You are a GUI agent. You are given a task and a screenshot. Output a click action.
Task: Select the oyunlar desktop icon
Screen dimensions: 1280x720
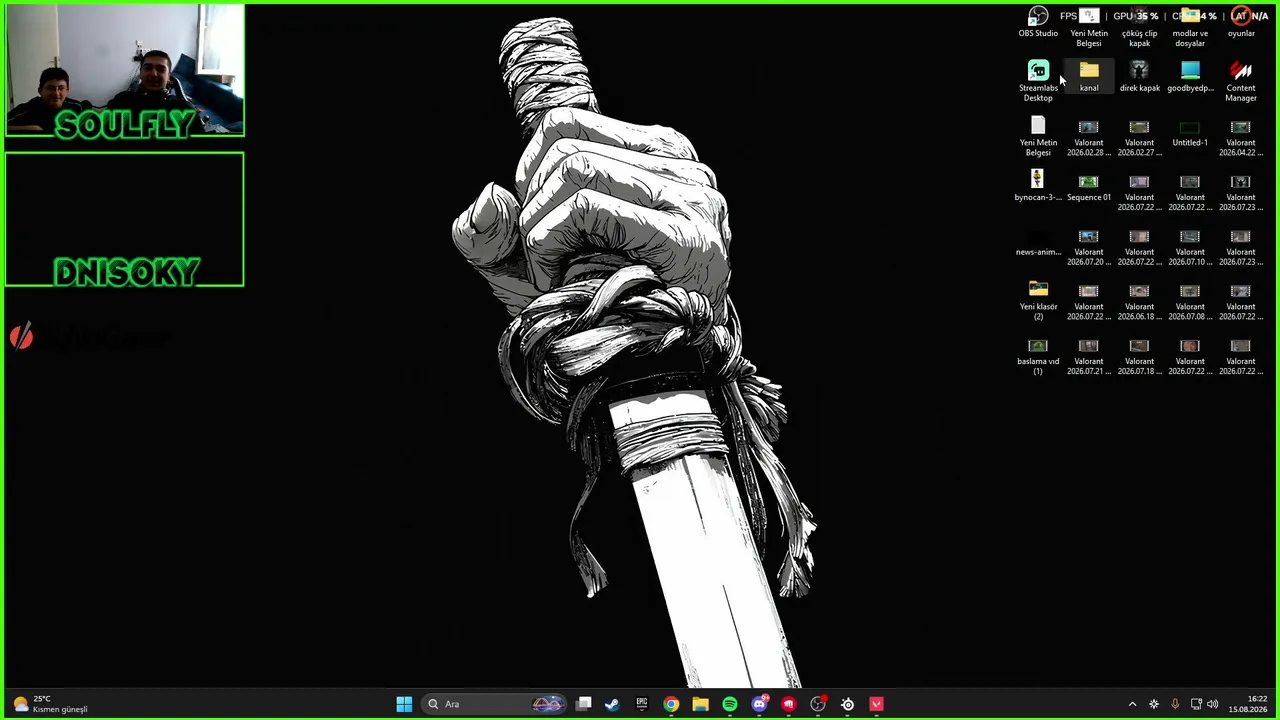tap(1241, 22)
